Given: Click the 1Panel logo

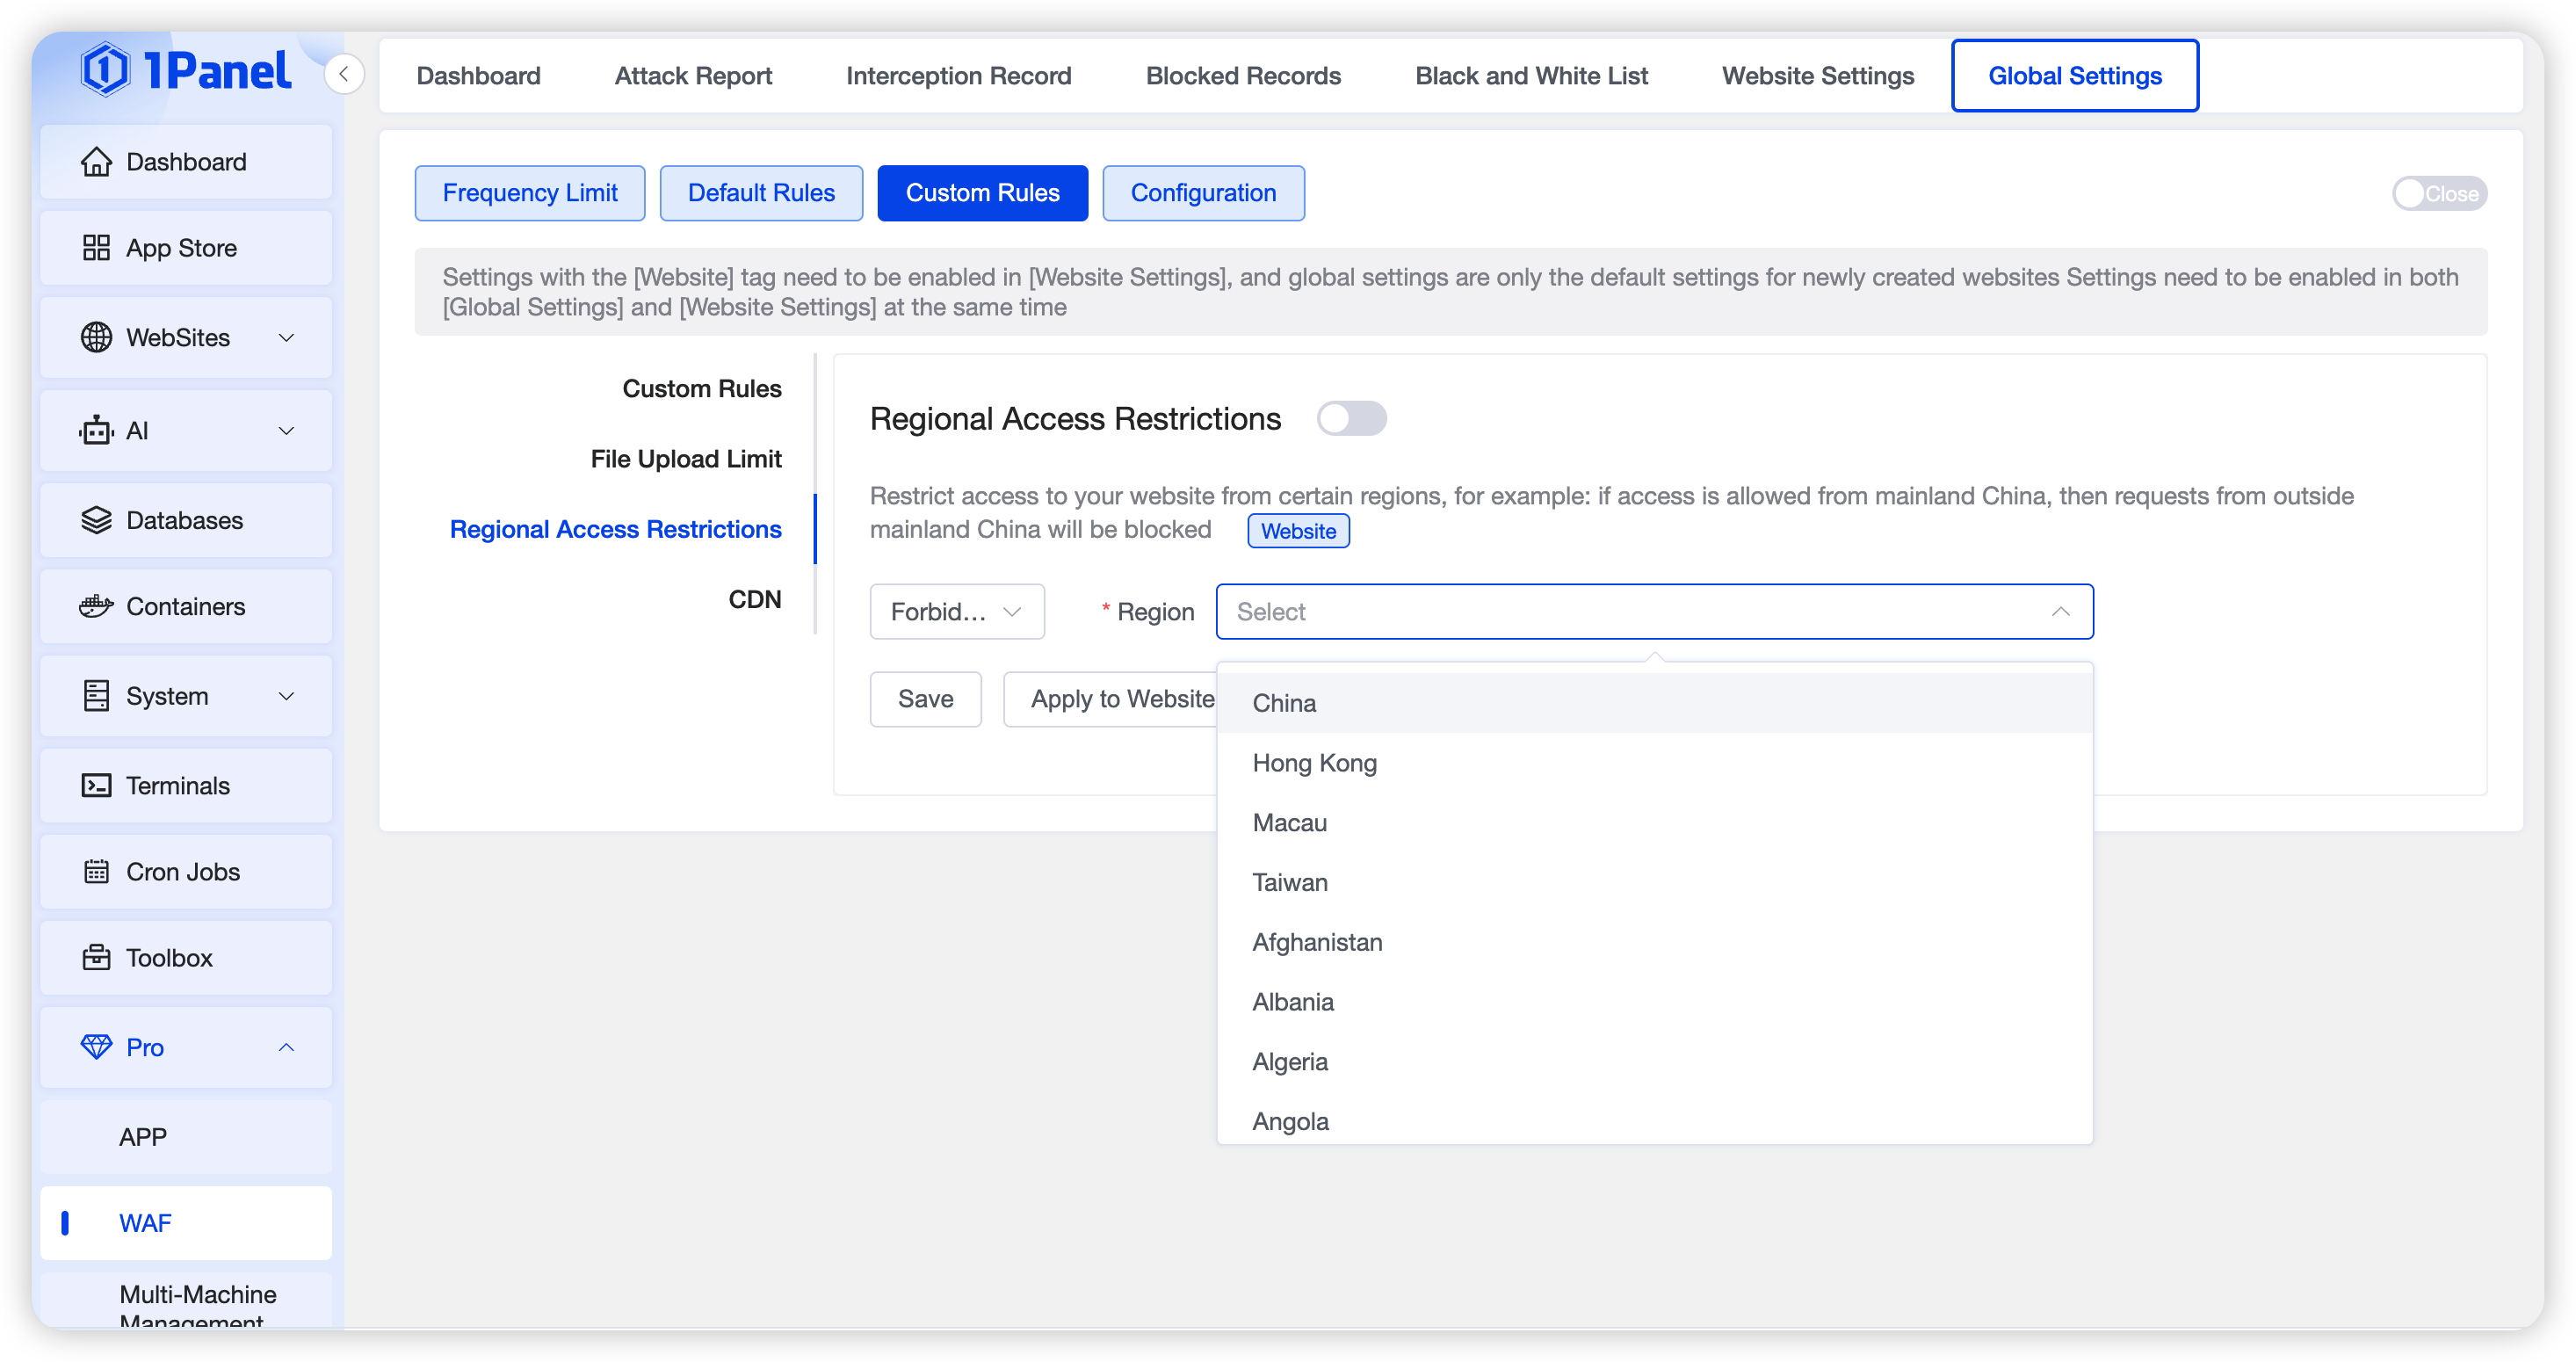Looking at the screenshot, I should [x=187, y=70].
